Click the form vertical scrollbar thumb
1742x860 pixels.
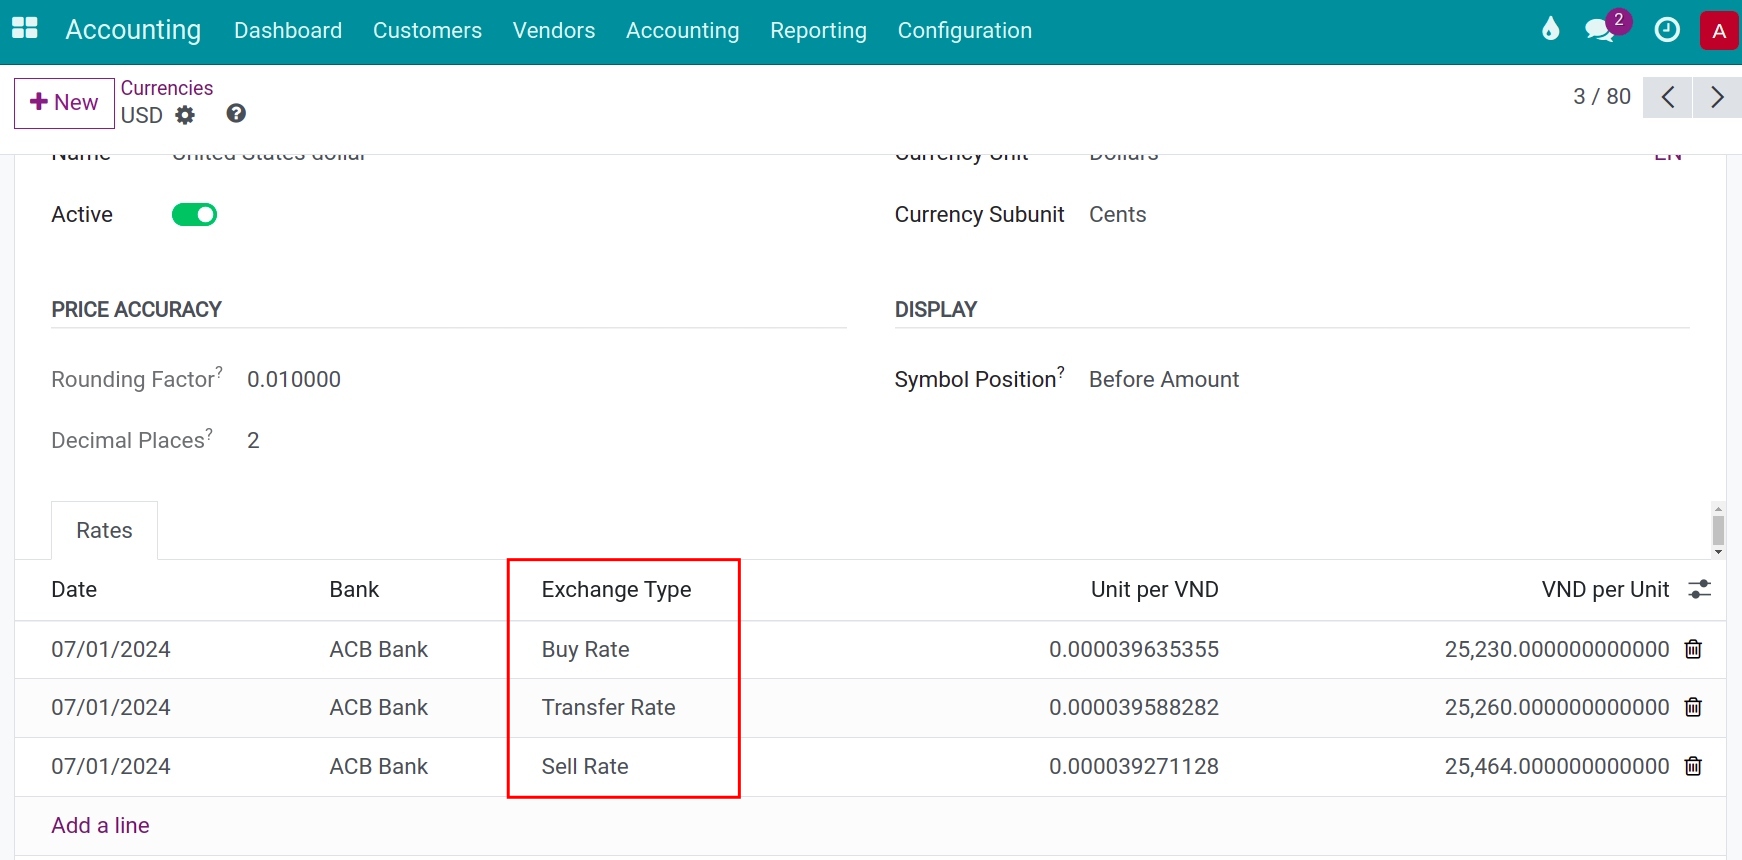(1718, 530)
